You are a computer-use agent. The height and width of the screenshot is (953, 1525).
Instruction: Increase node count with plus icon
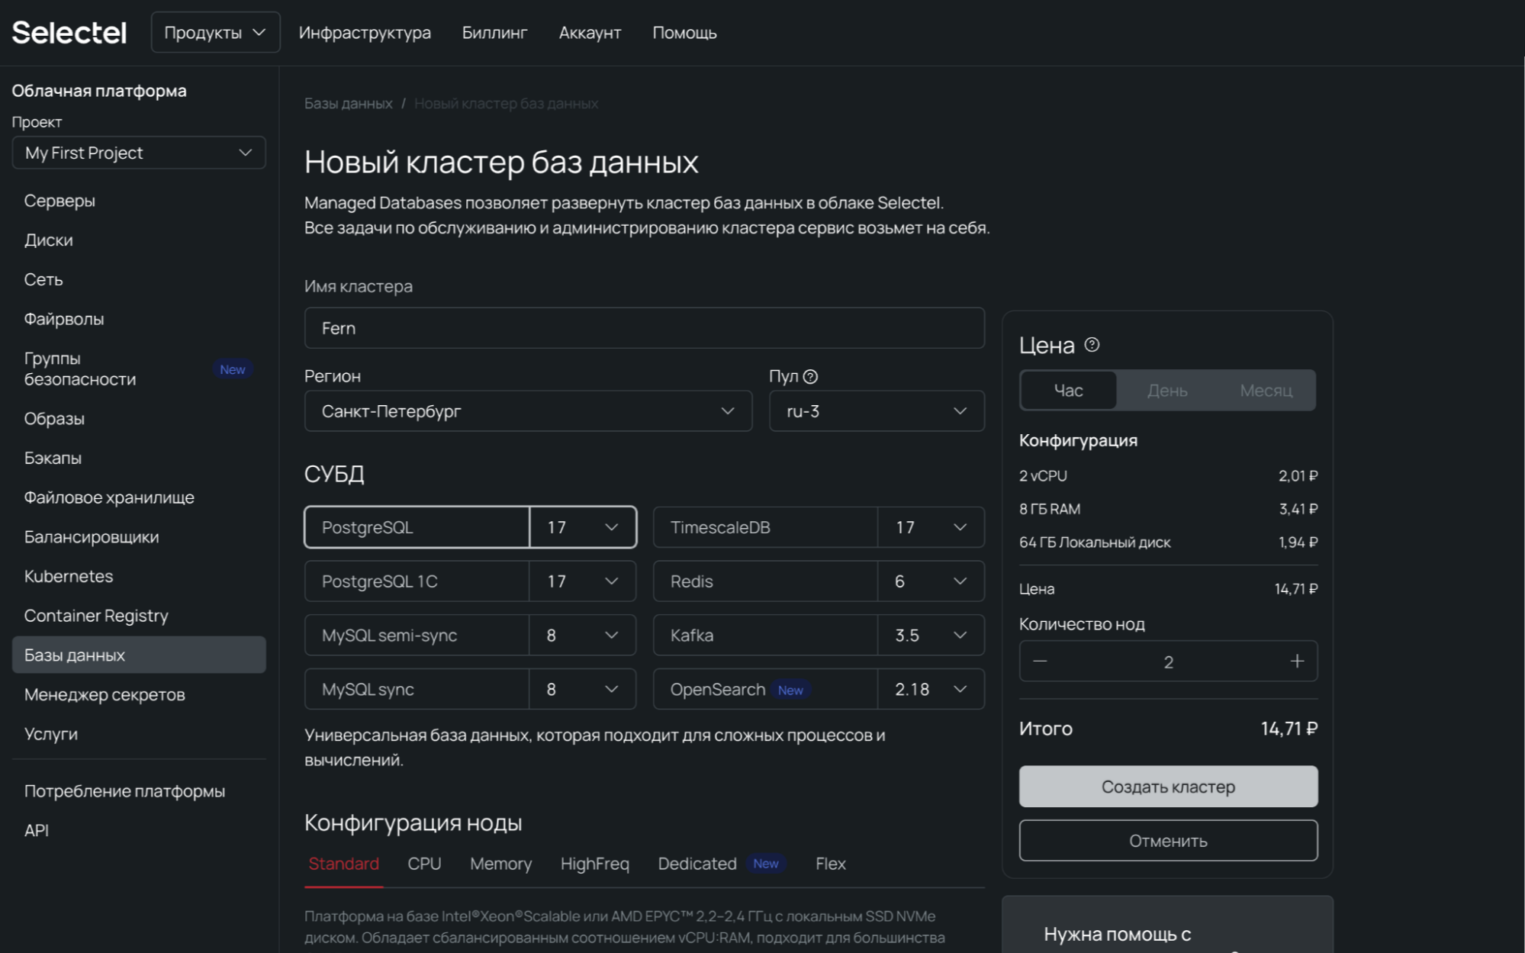coord(1296,661)
